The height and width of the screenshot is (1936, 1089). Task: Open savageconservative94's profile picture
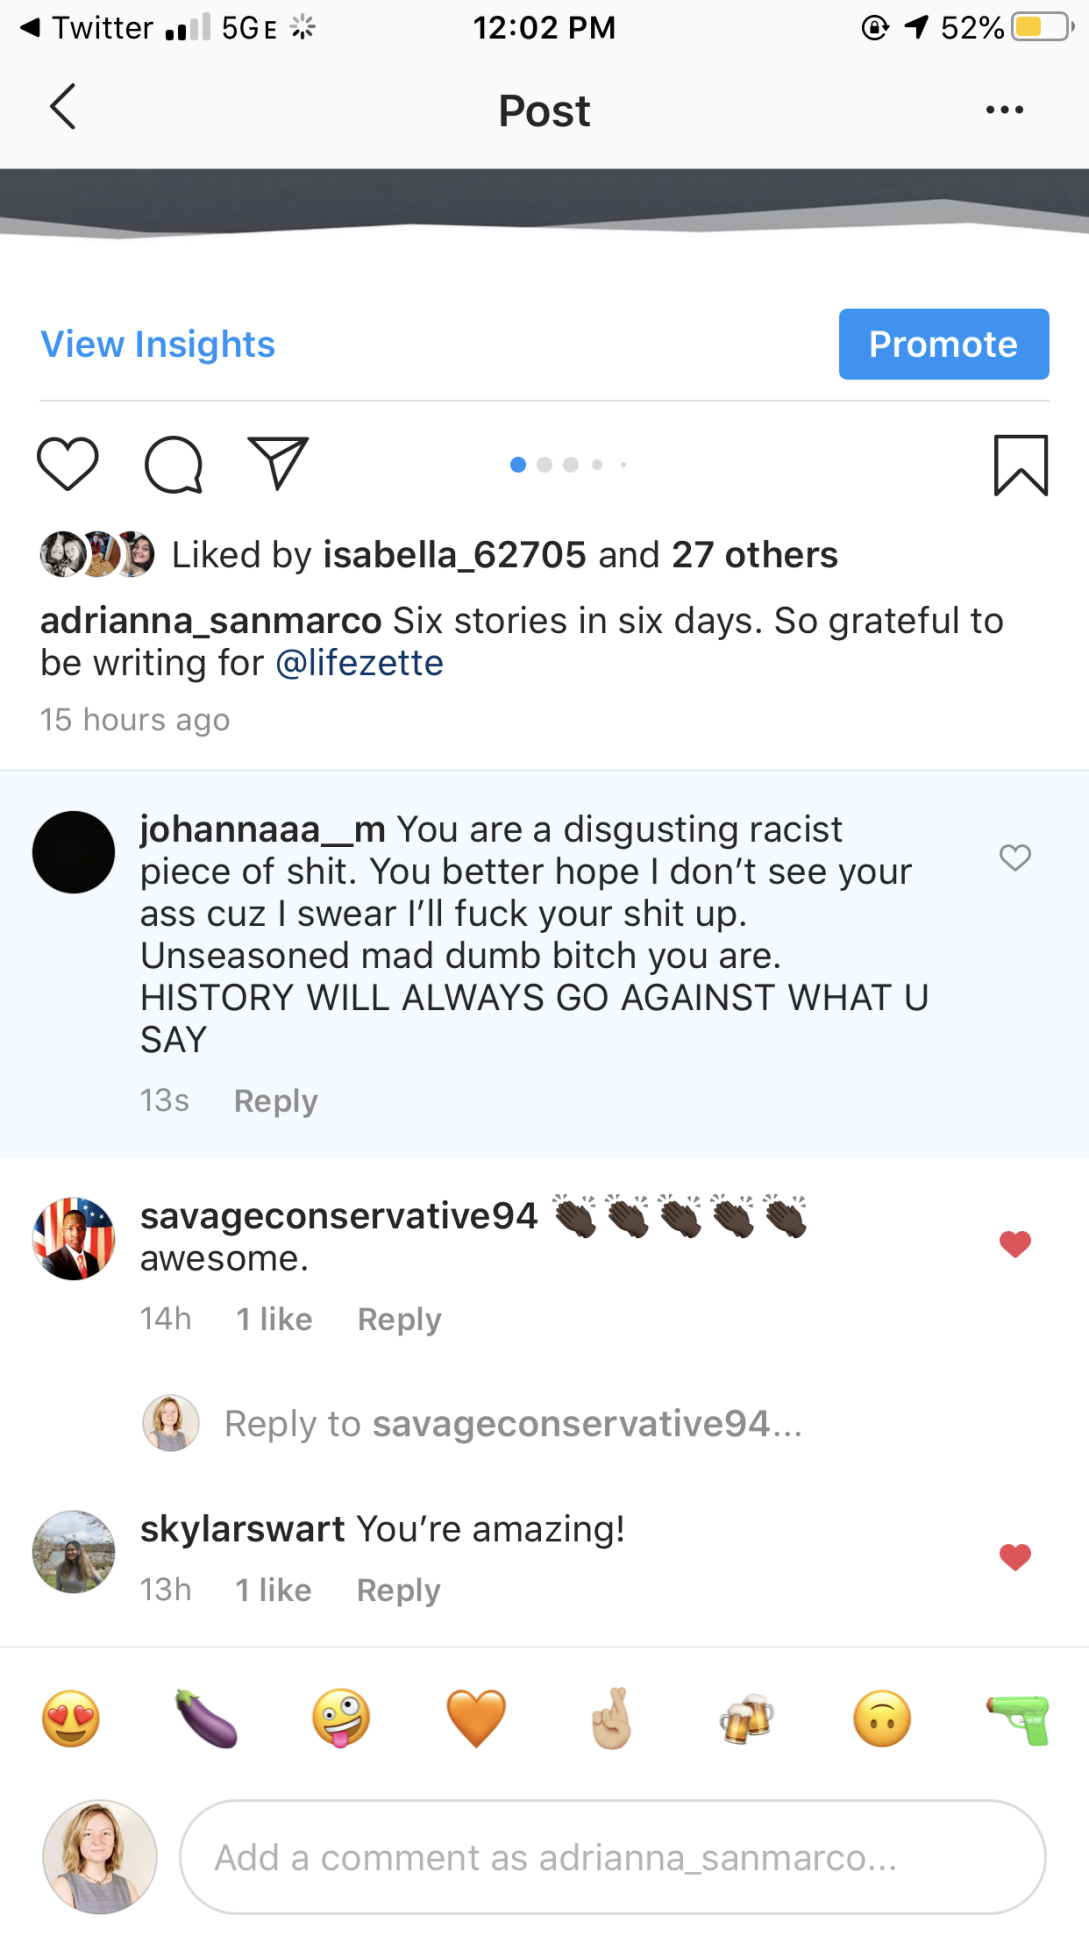(74, 1238)
